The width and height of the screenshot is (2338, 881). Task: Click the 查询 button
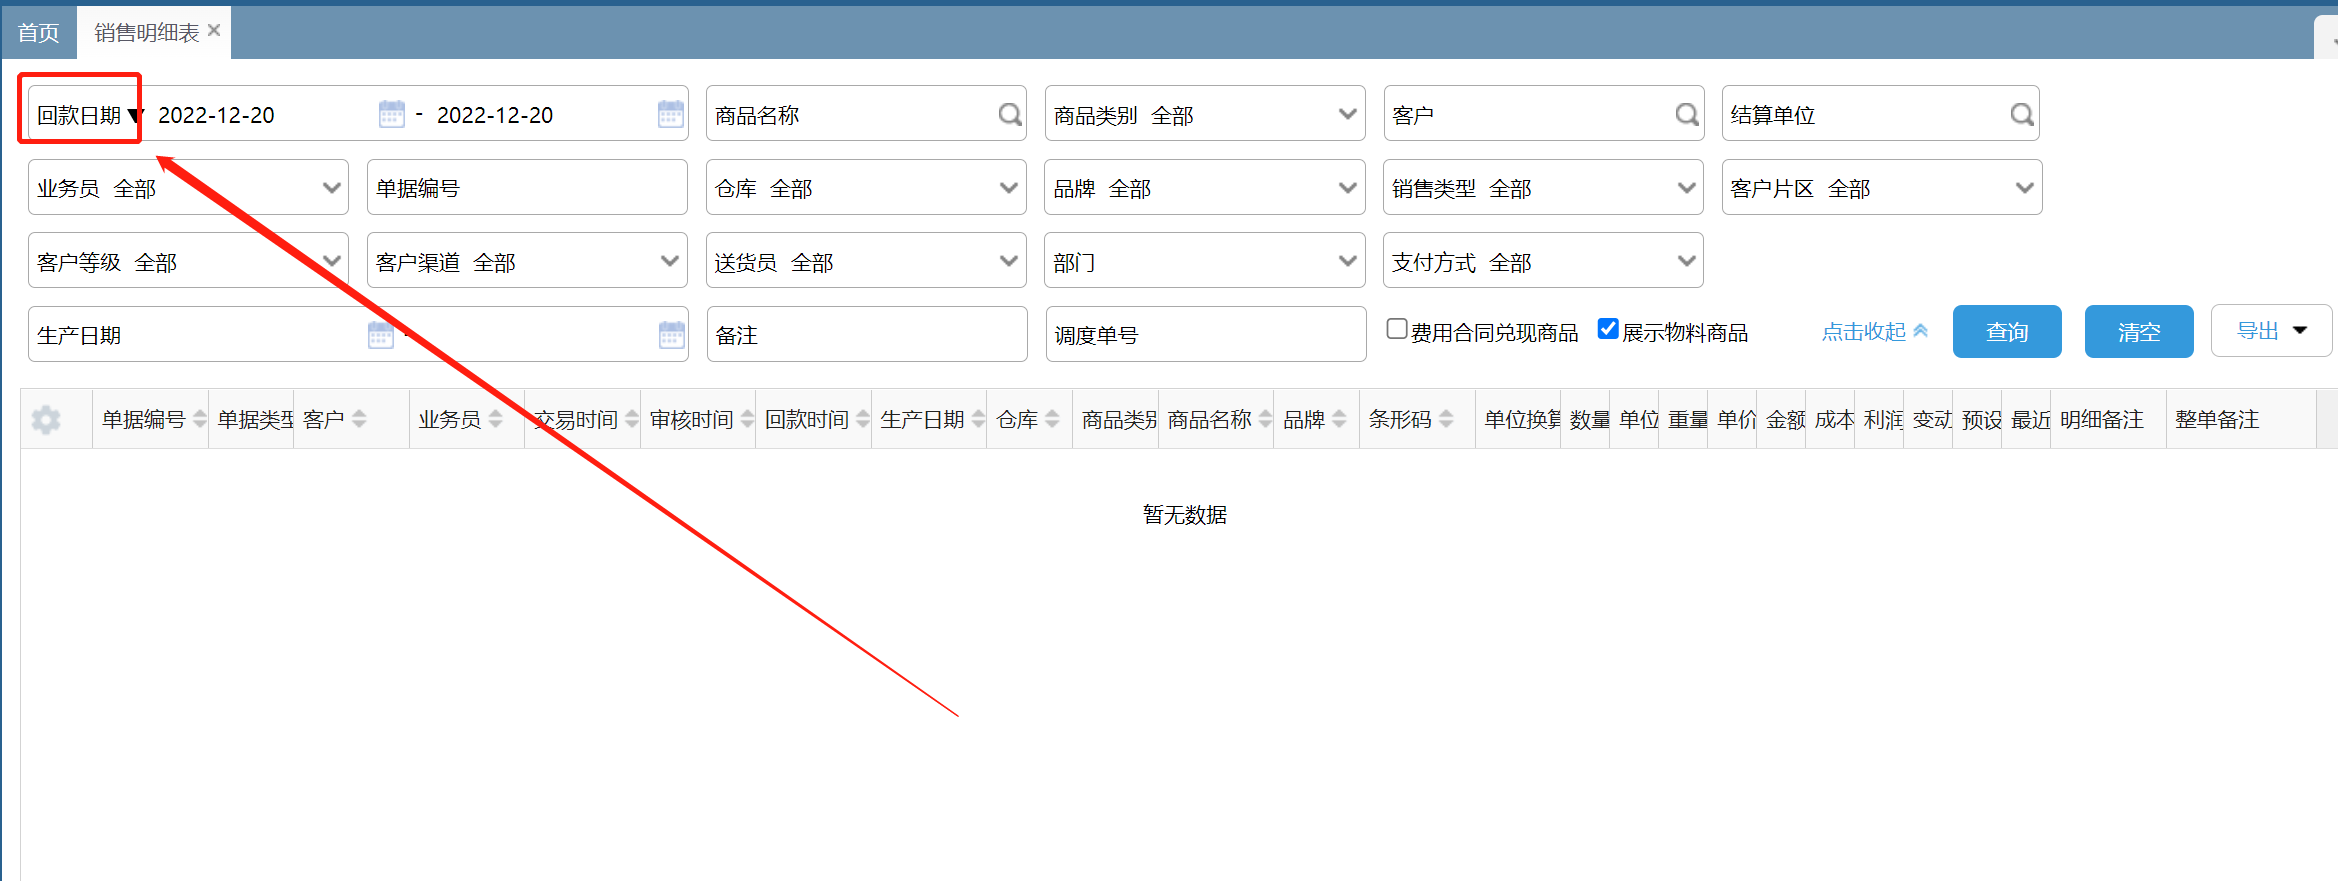pos(2007,331)
